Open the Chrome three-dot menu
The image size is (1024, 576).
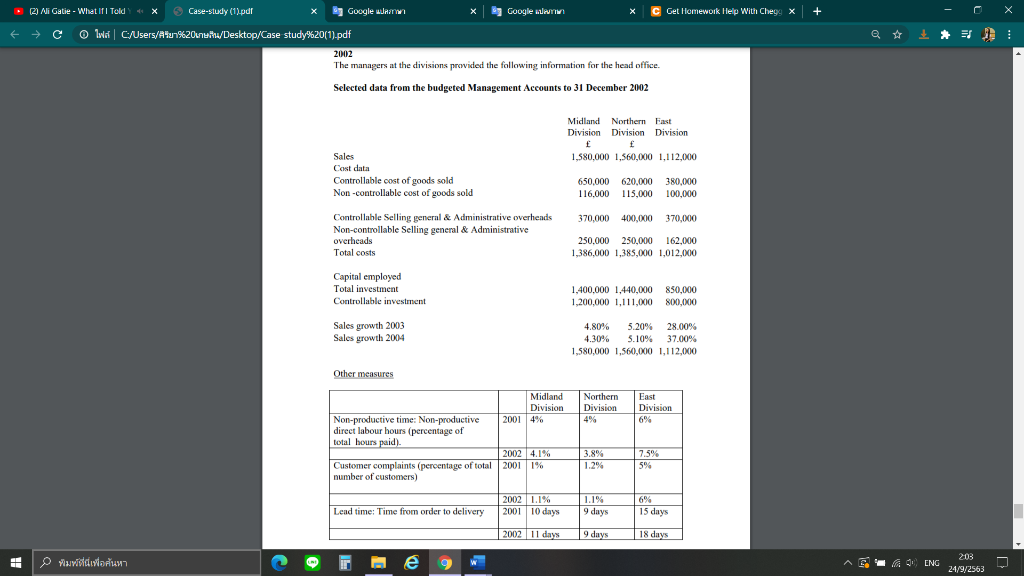click(1009, 33)
